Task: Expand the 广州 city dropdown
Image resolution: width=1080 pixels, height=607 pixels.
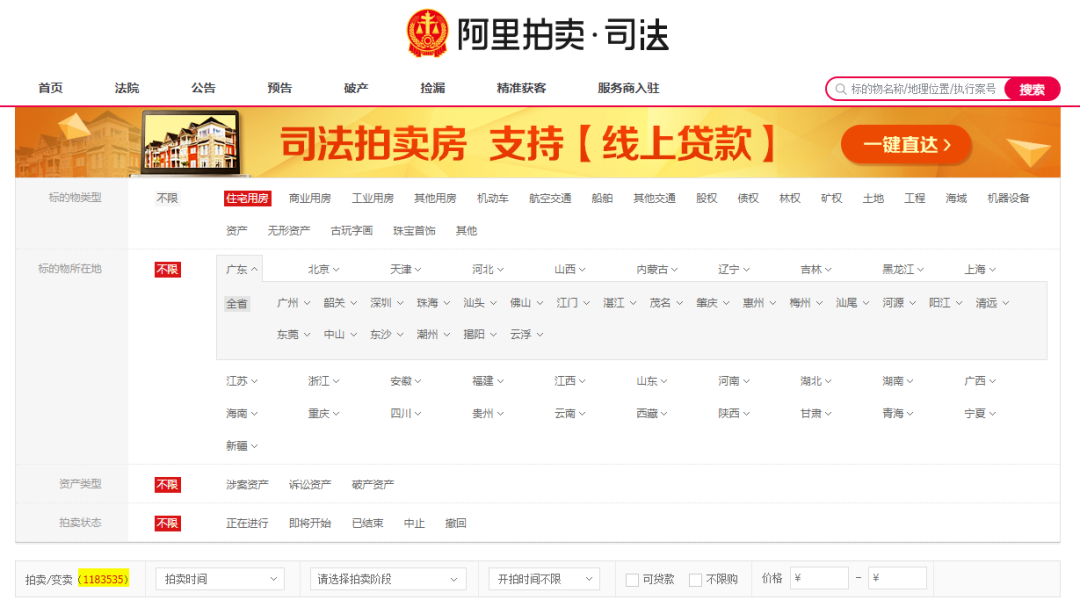Action: click(293, 303)
